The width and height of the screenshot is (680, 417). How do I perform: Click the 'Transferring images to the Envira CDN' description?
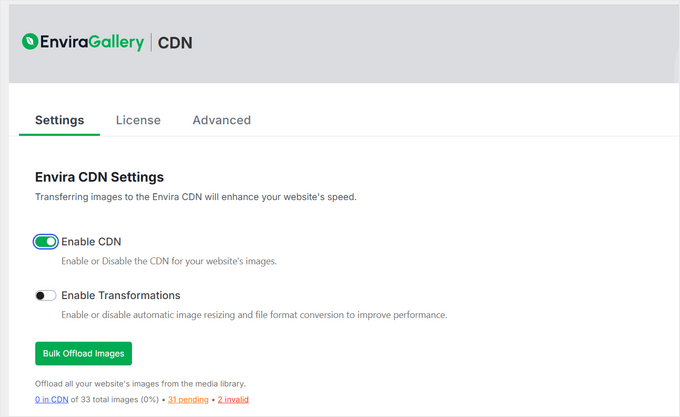[195, 197]
